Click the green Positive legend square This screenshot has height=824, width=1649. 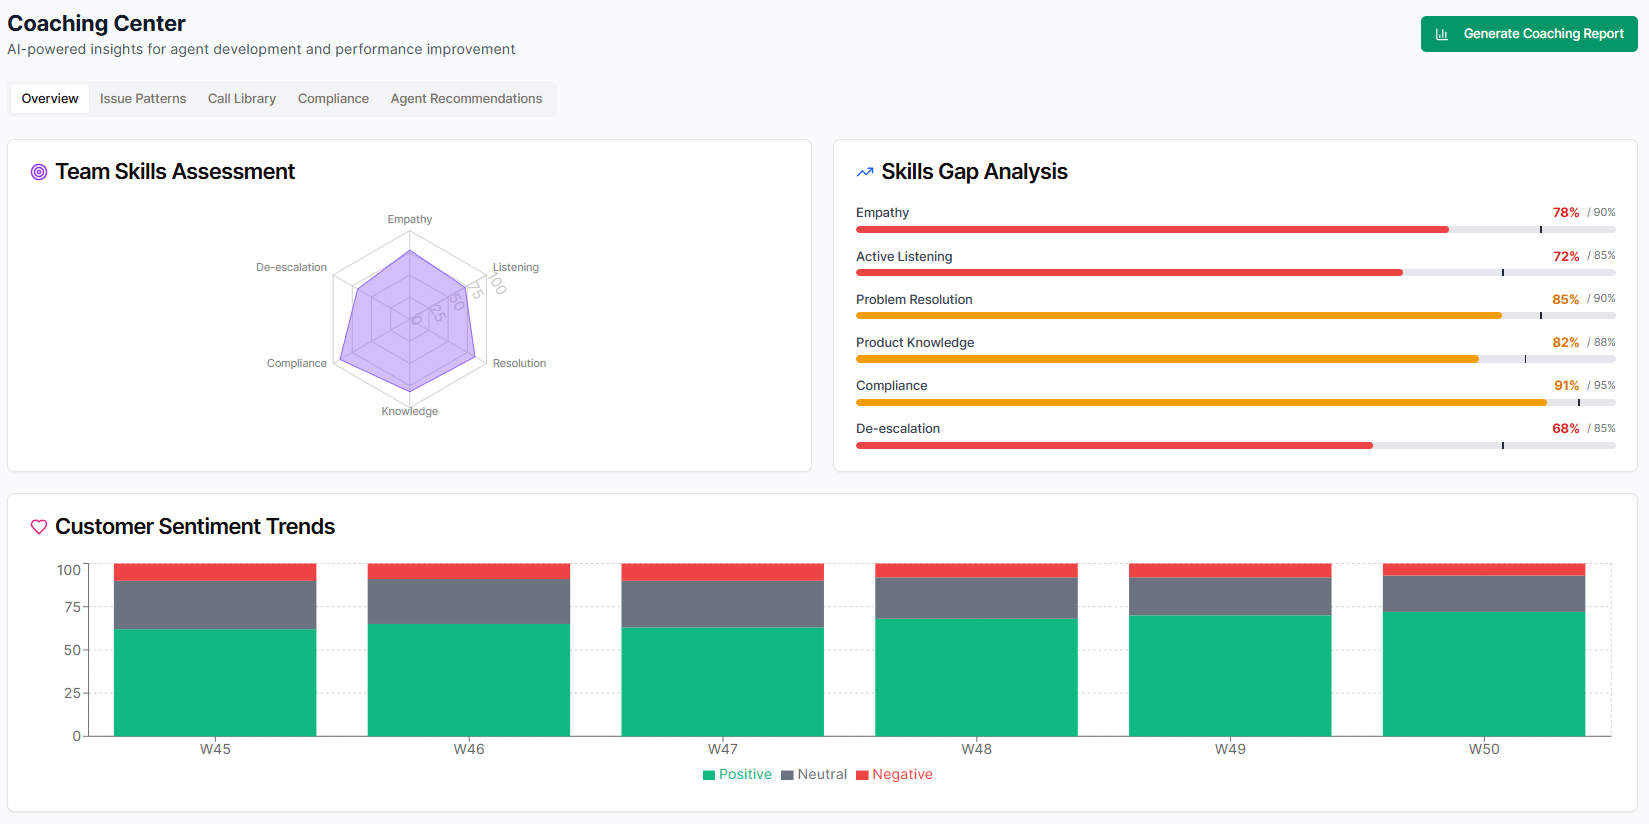[x=709, y=775]
